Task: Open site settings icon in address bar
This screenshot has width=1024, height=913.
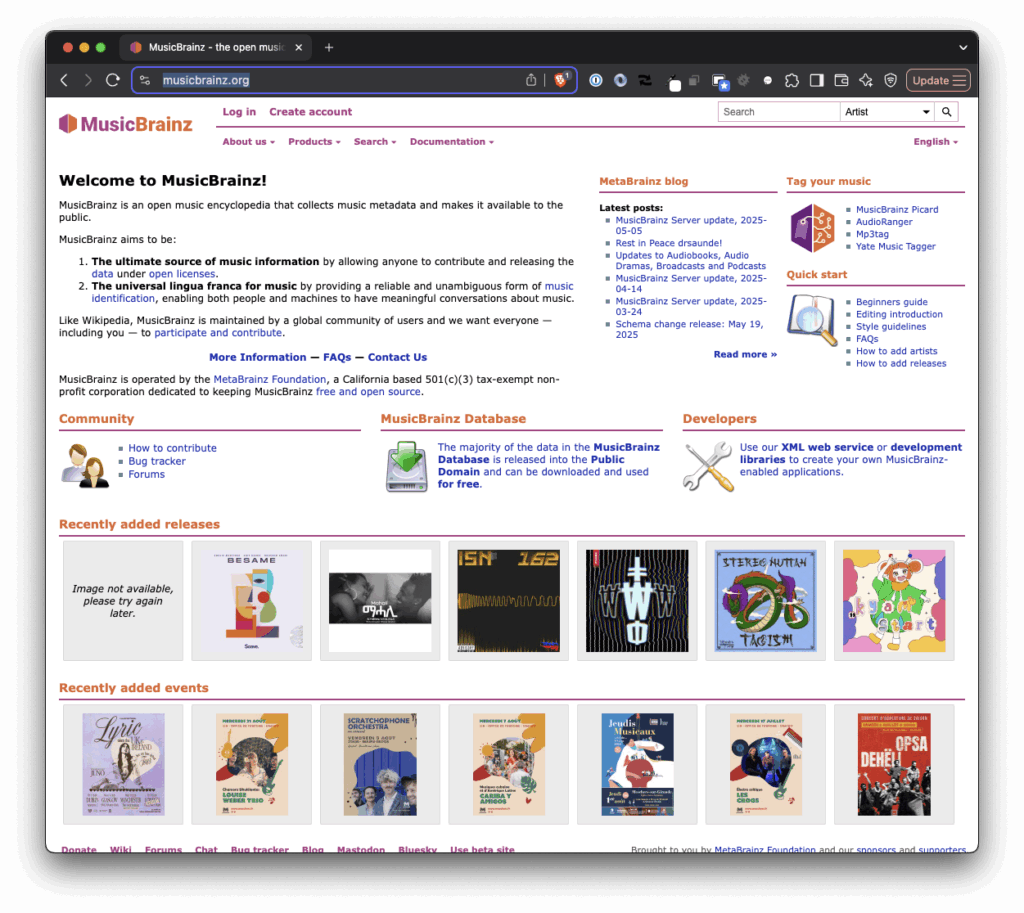Action: pyautogui.click(x=145, y=80)
